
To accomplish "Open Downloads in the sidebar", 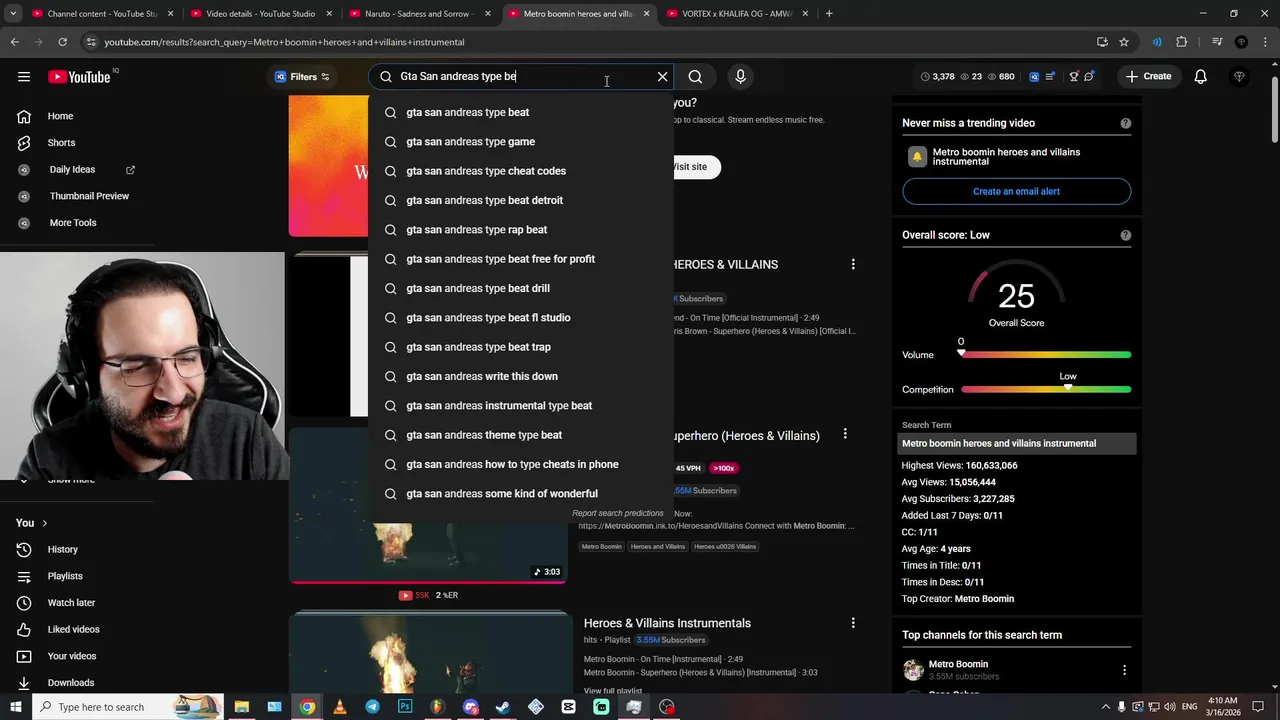I will tap(71, 683).
